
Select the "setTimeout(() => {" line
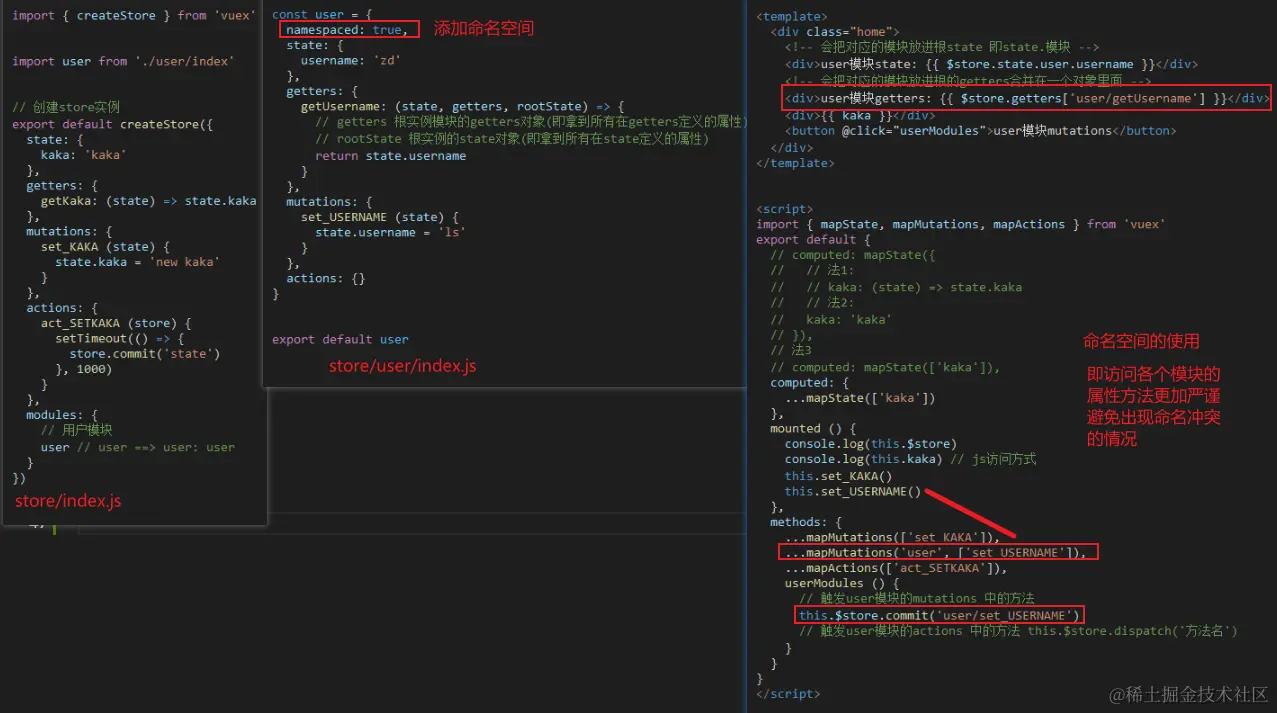pos(119,339)
